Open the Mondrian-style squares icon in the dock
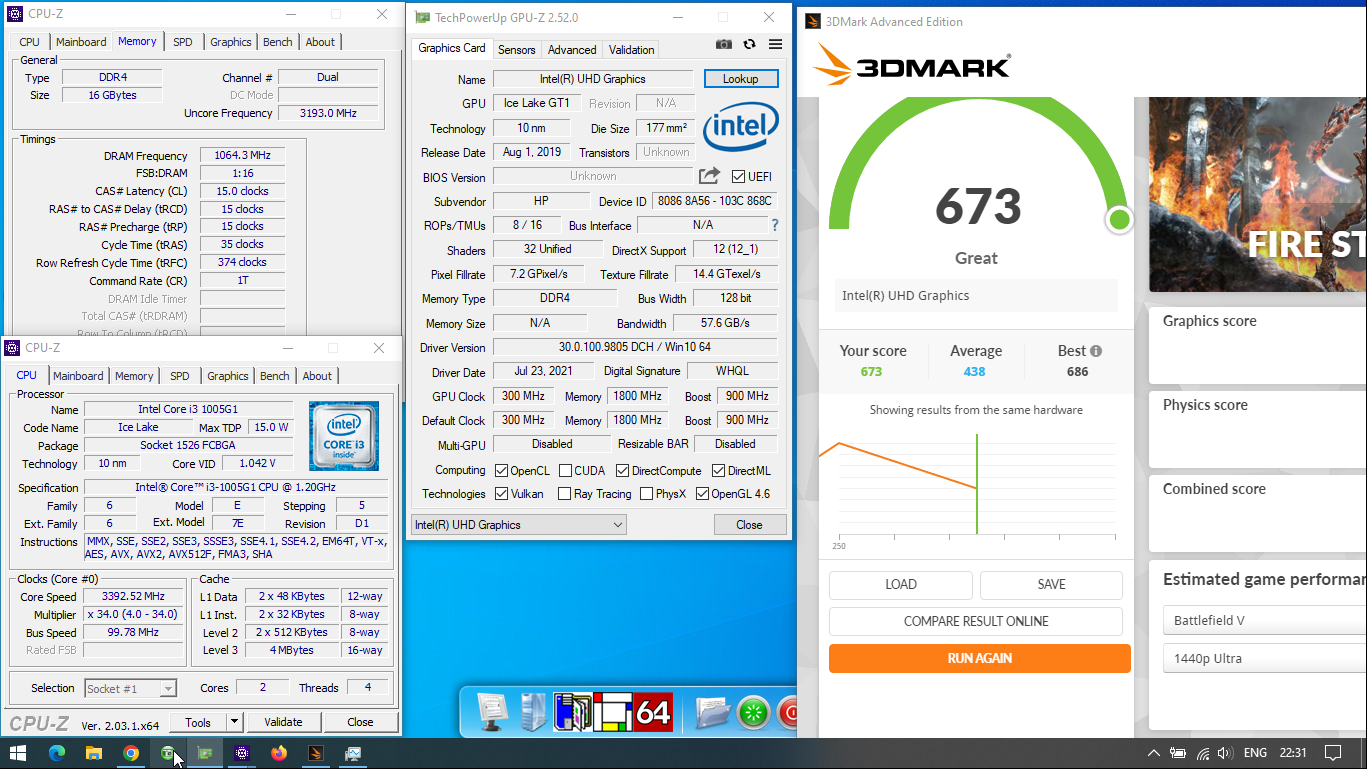 (612, 711)
